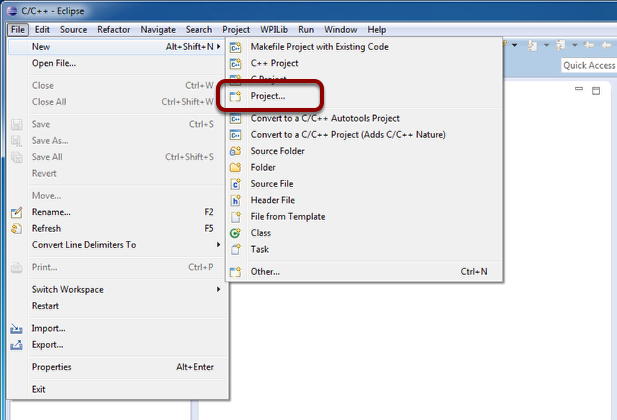Screen dimensions: 617x420
Task: Open the Project menu in menu bar
Action: tap(236, 30)
